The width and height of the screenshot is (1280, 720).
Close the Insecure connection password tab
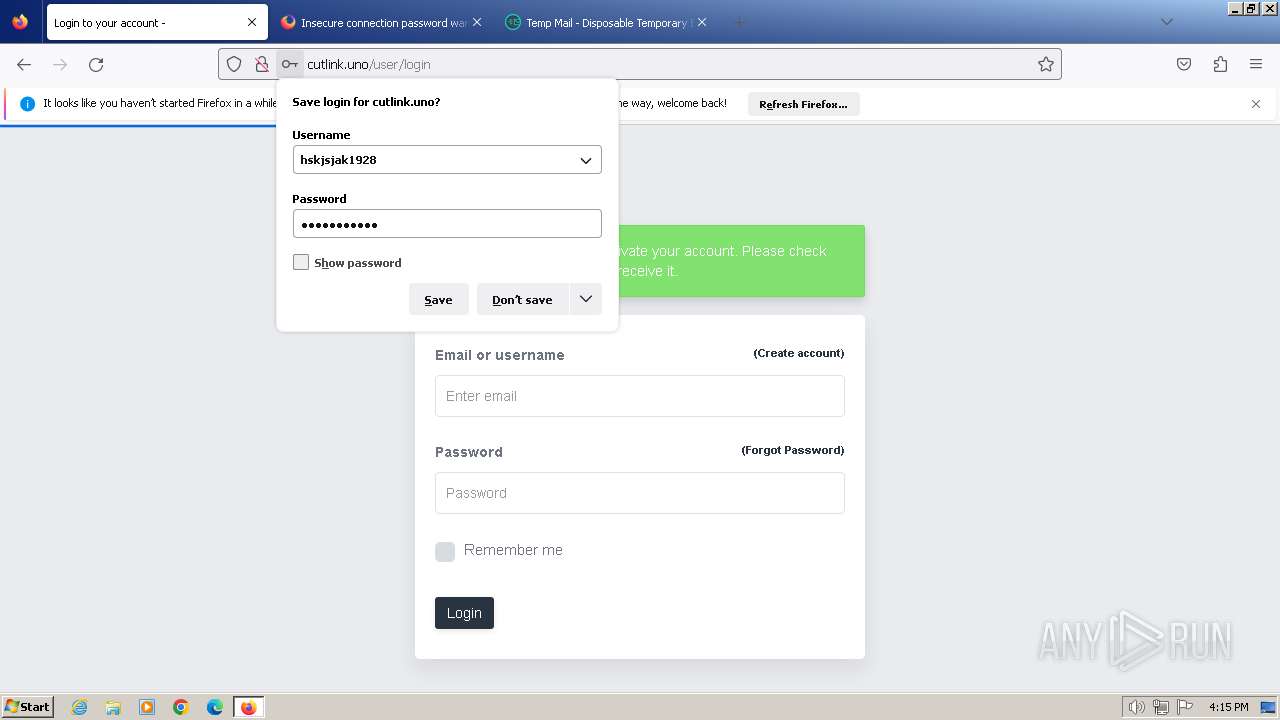477,22
